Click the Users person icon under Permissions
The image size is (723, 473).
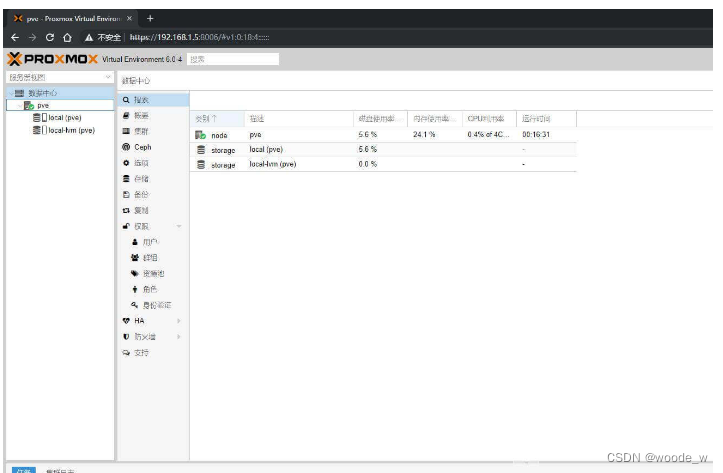pos(135,242)
